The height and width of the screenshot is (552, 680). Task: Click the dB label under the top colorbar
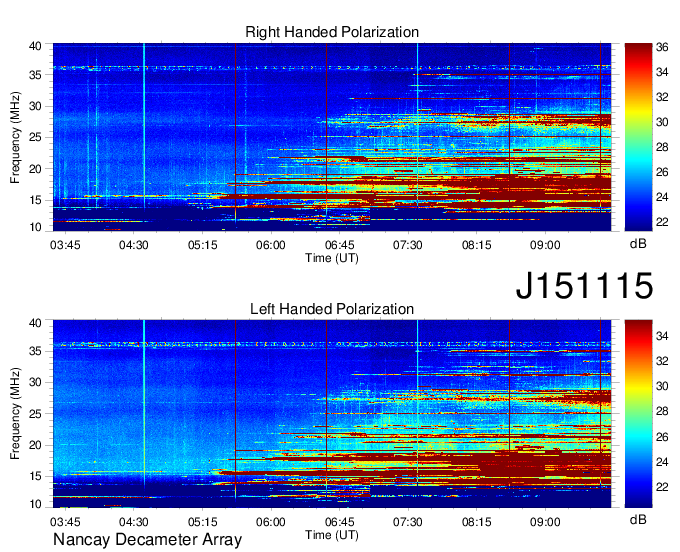click(638, 244)
